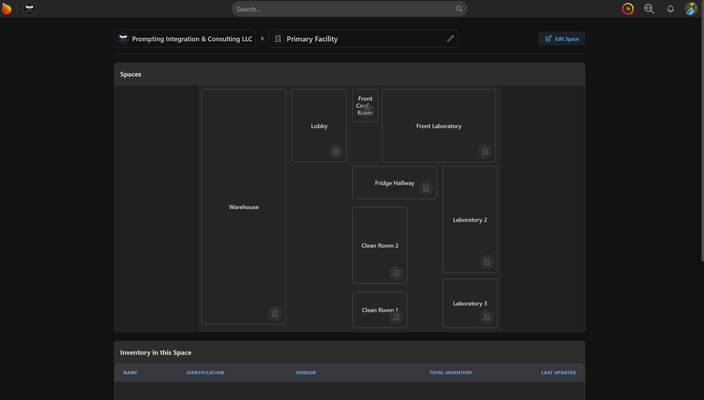
Task: Select the Front Conf Room space
Action: (365, 105)
